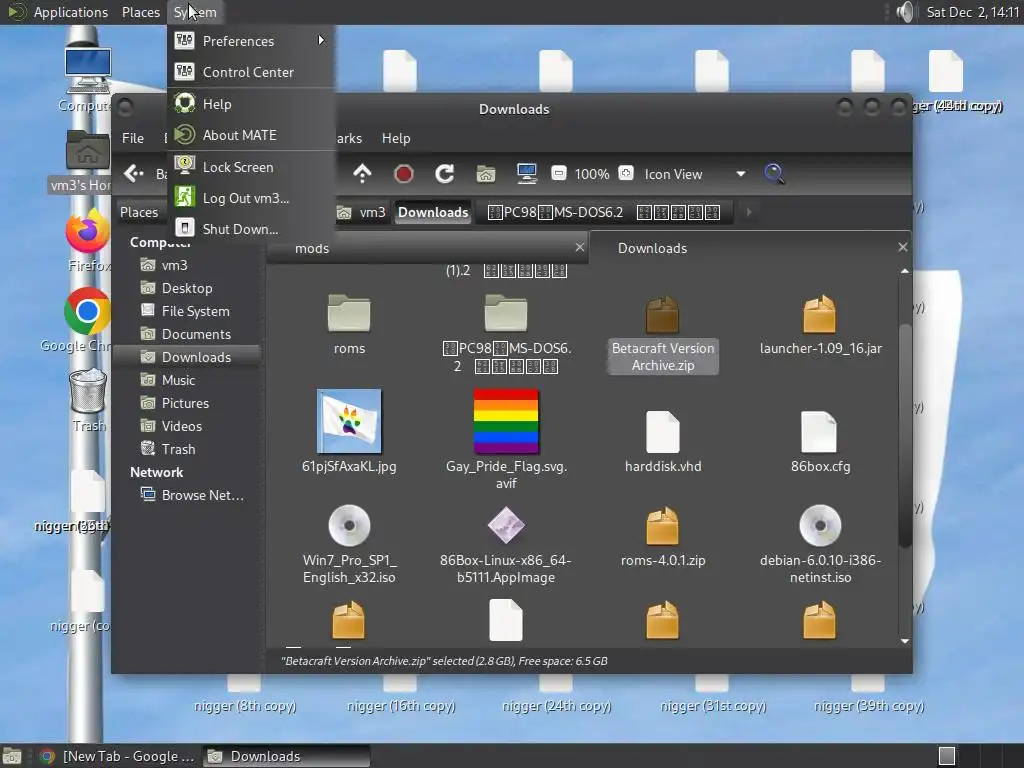Select Trash in sidebar

point(188,449)
